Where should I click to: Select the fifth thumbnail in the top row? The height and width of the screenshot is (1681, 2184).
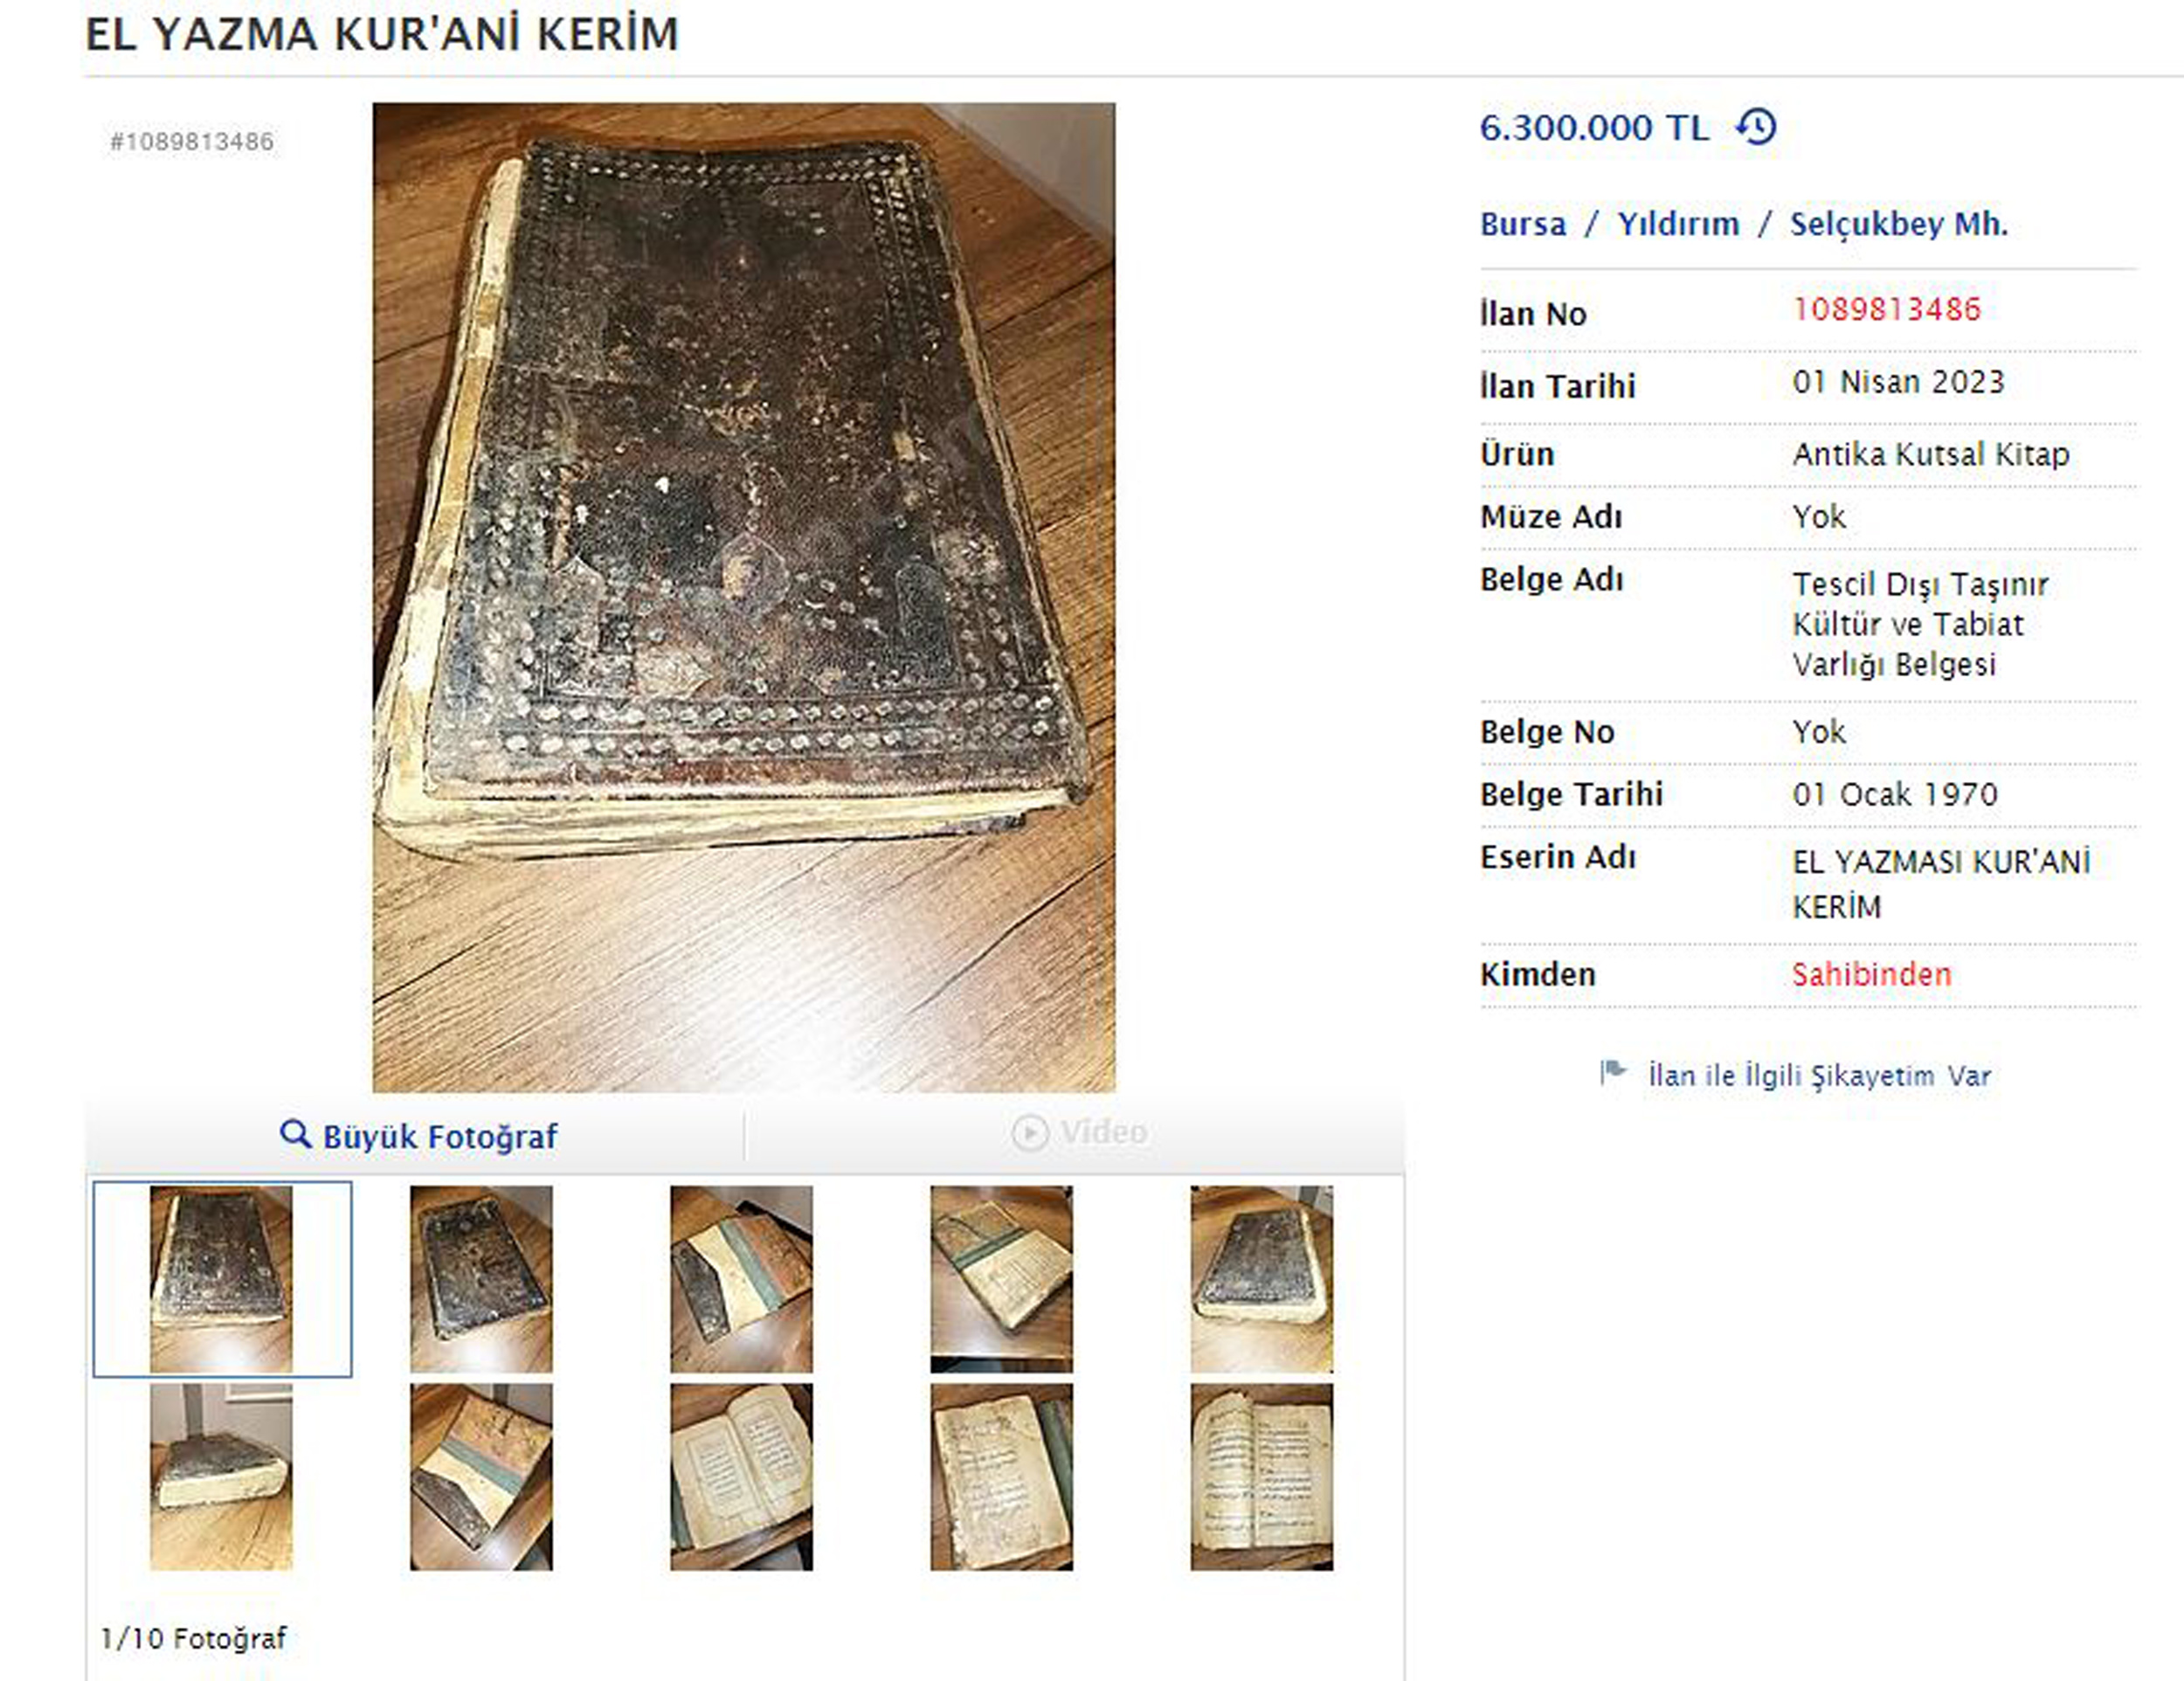click(x=1261, y=1279)
